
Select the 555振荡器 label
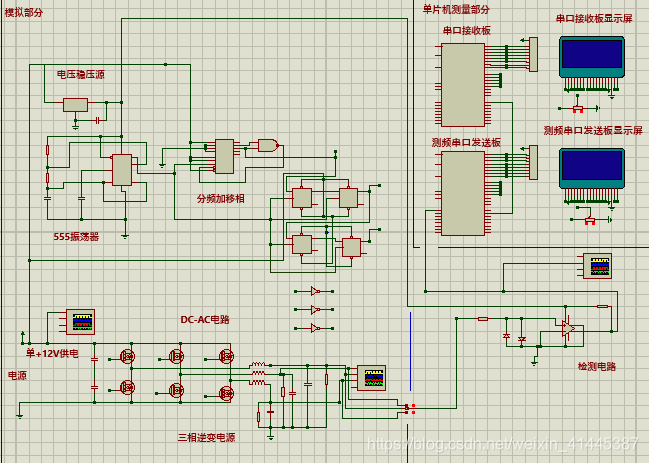(x=76, y=237)
